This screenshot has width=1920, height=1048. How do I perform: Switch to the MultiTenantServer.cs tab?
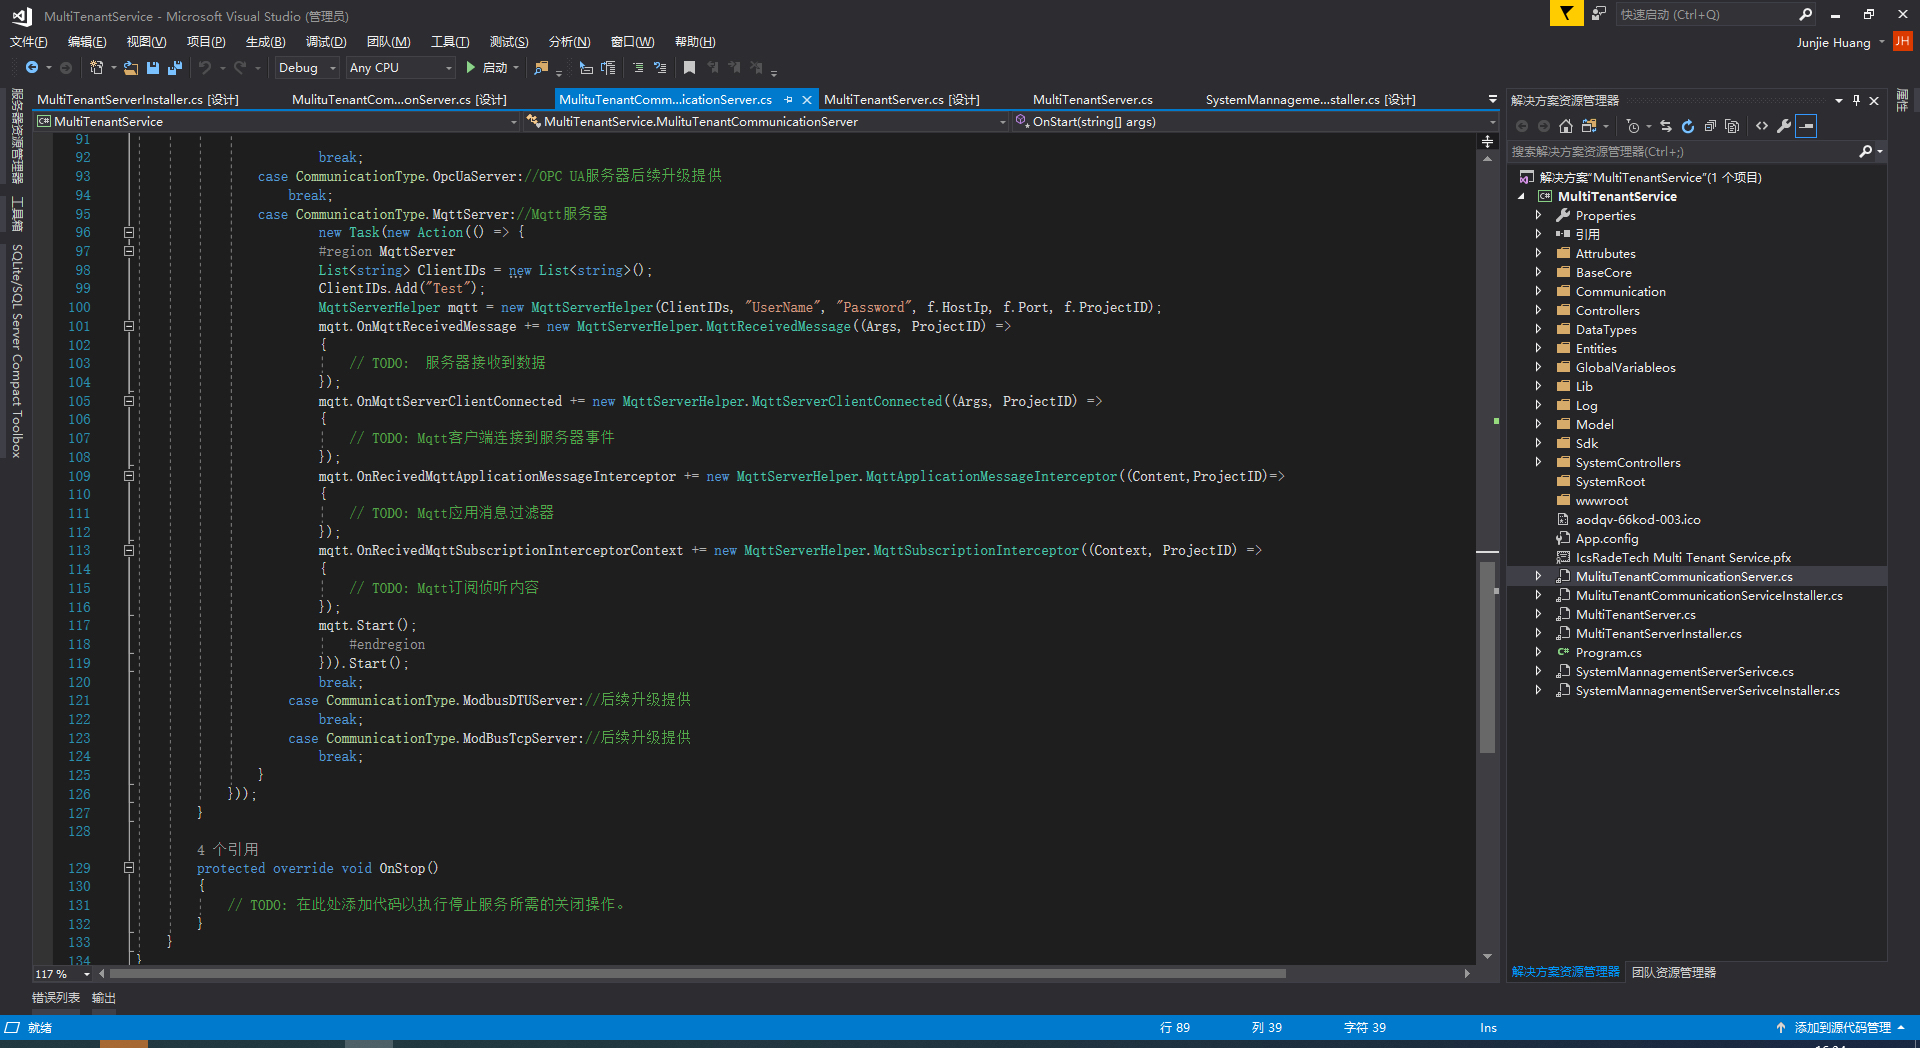1092,100
